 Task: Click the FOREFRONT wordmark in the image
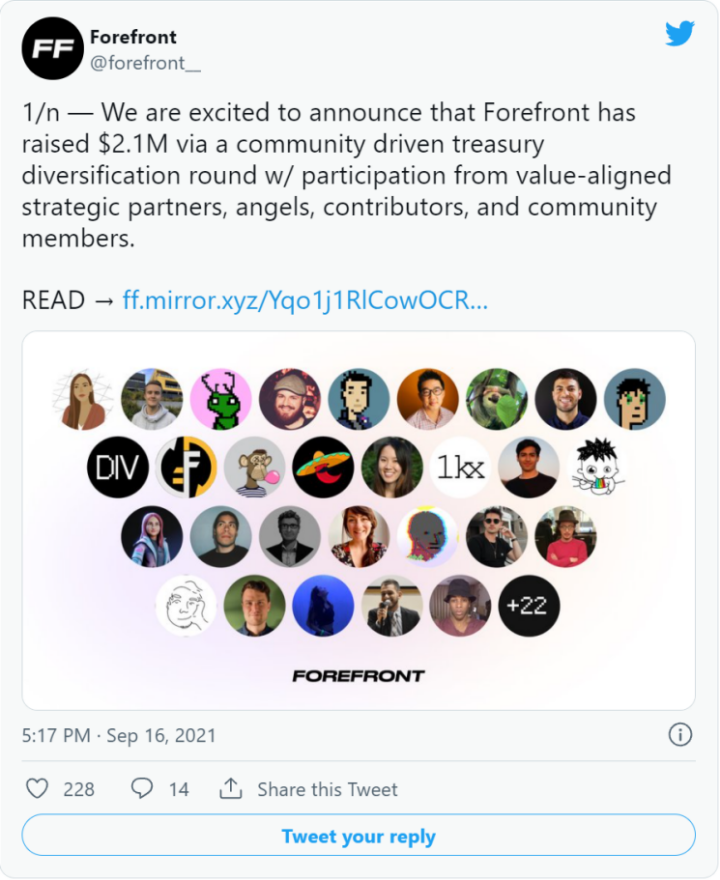[358, 676]
